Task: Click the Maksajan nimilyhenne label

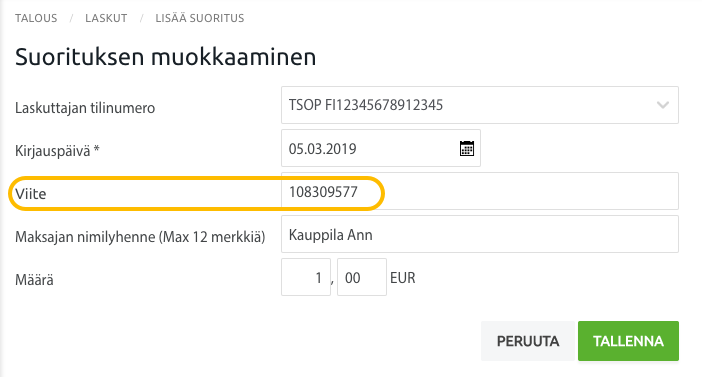Action: [x=140, y=237]
